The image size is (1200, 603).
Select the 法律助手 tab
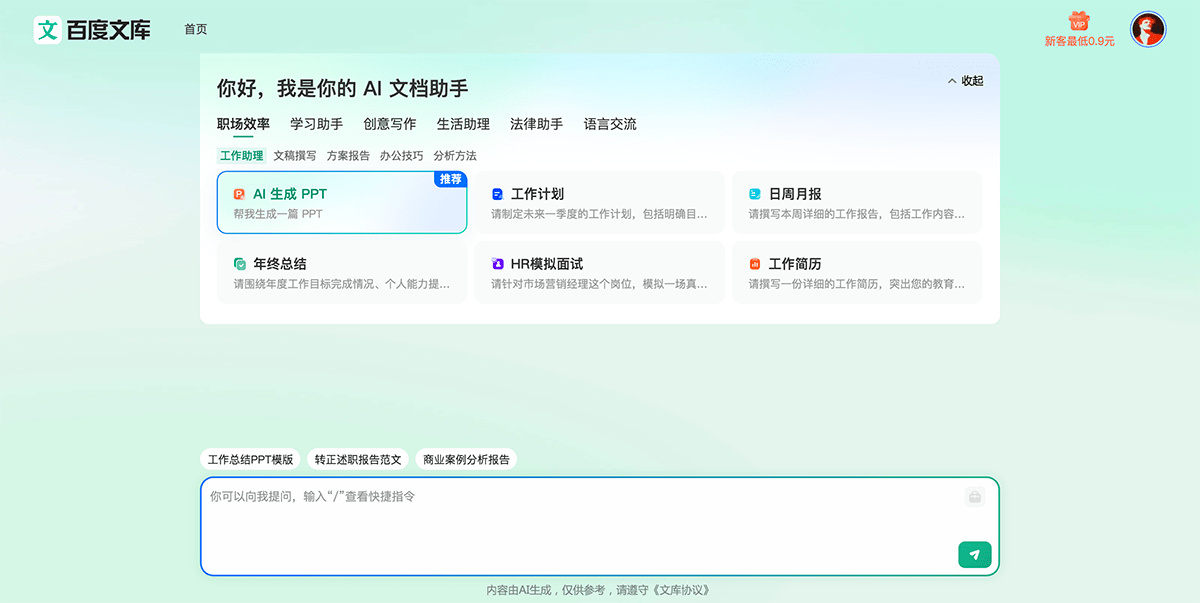536,124
